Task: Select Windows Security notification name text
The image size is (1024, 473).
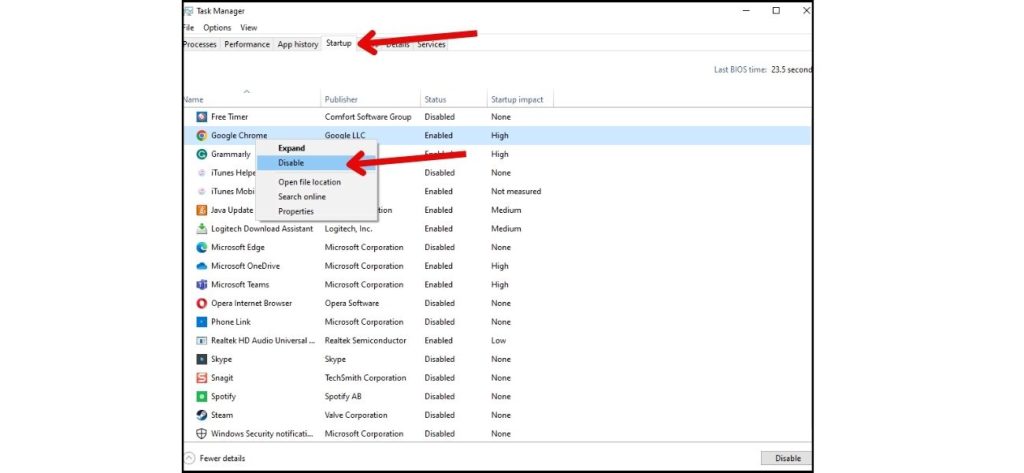Action: coord(262,434)
